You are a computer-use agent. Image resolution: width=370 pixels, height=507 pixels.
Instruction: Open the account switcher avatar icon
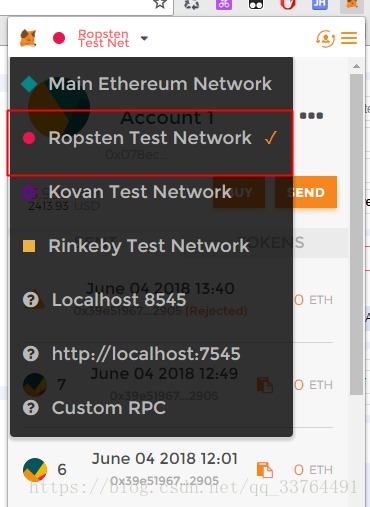[325, 38]
